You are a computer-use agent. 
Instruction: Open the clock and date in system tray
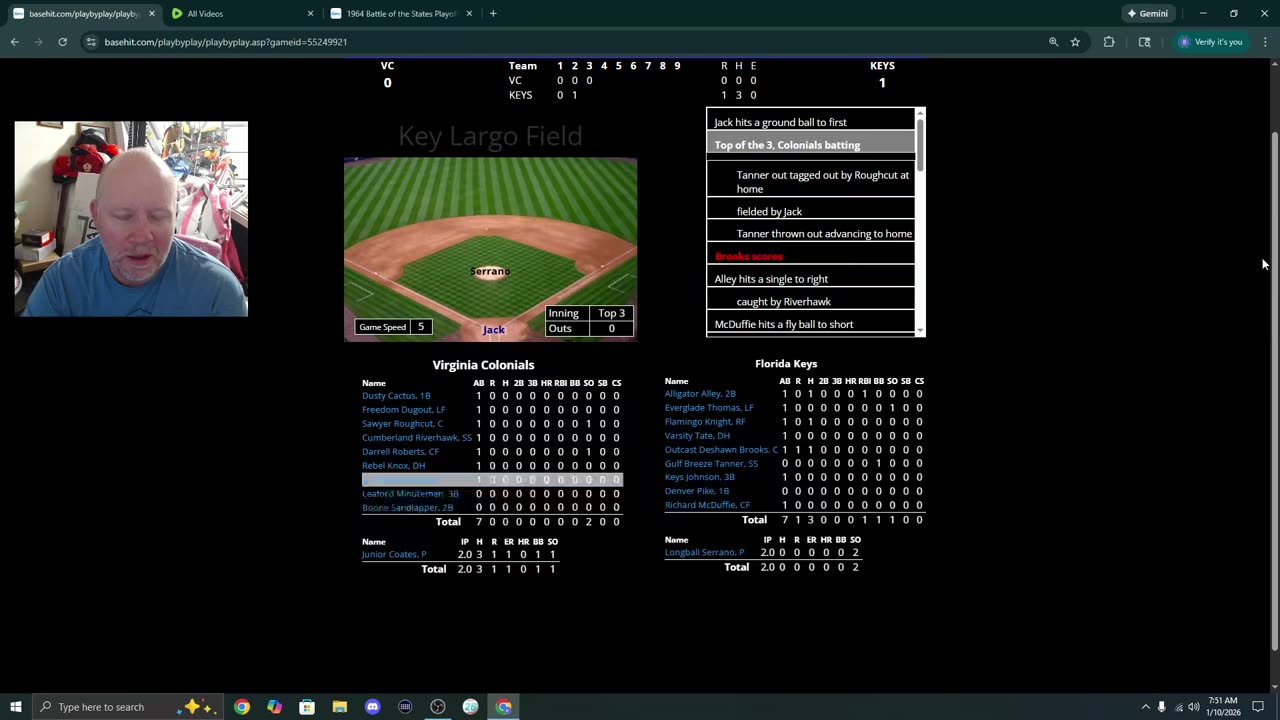[x=1225, y=707]
